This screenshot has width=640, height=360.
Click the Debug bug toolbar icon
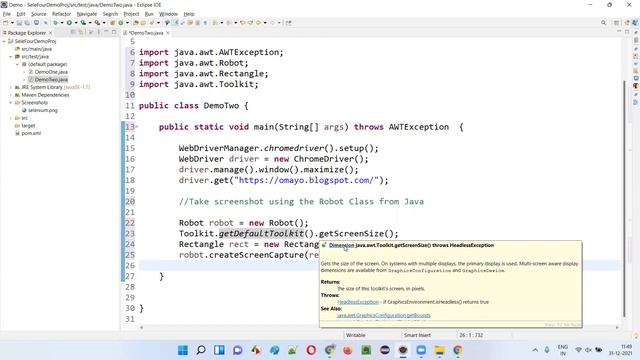[x=55, y=23]
